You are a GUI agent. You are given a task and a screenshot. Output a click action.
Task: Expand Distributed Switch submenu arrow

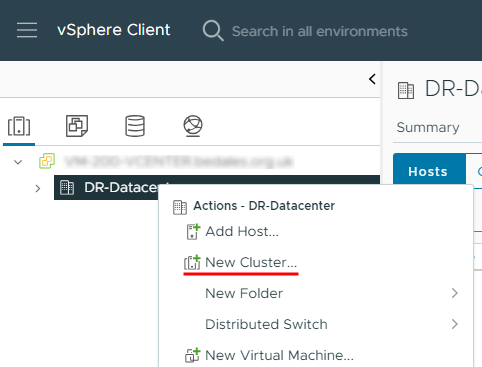coord(455,324)
